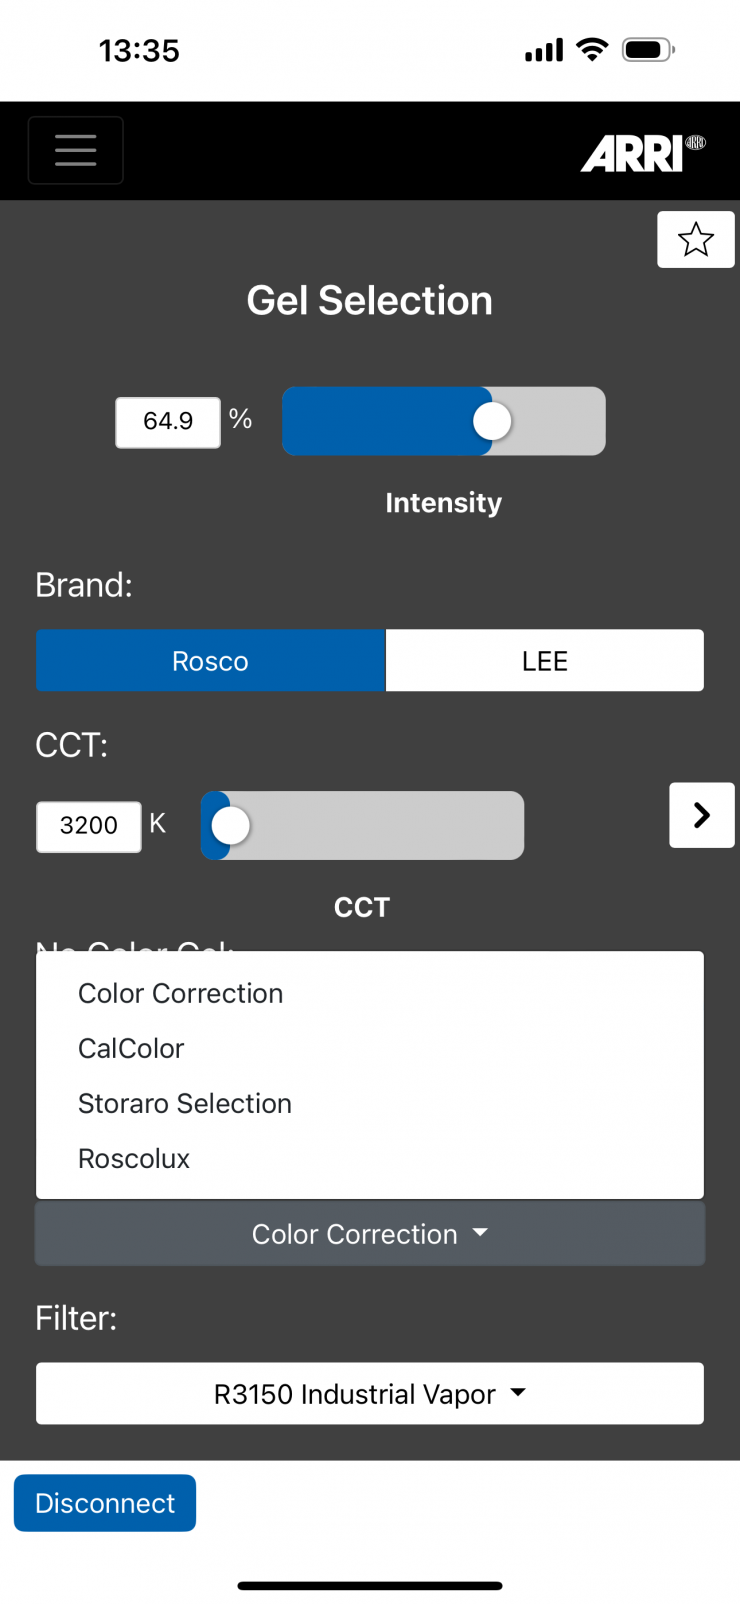Pick Storaro Selection gel category
Screen dimensions: 740x1604
pyautogui.click(x=185, y=1103)
